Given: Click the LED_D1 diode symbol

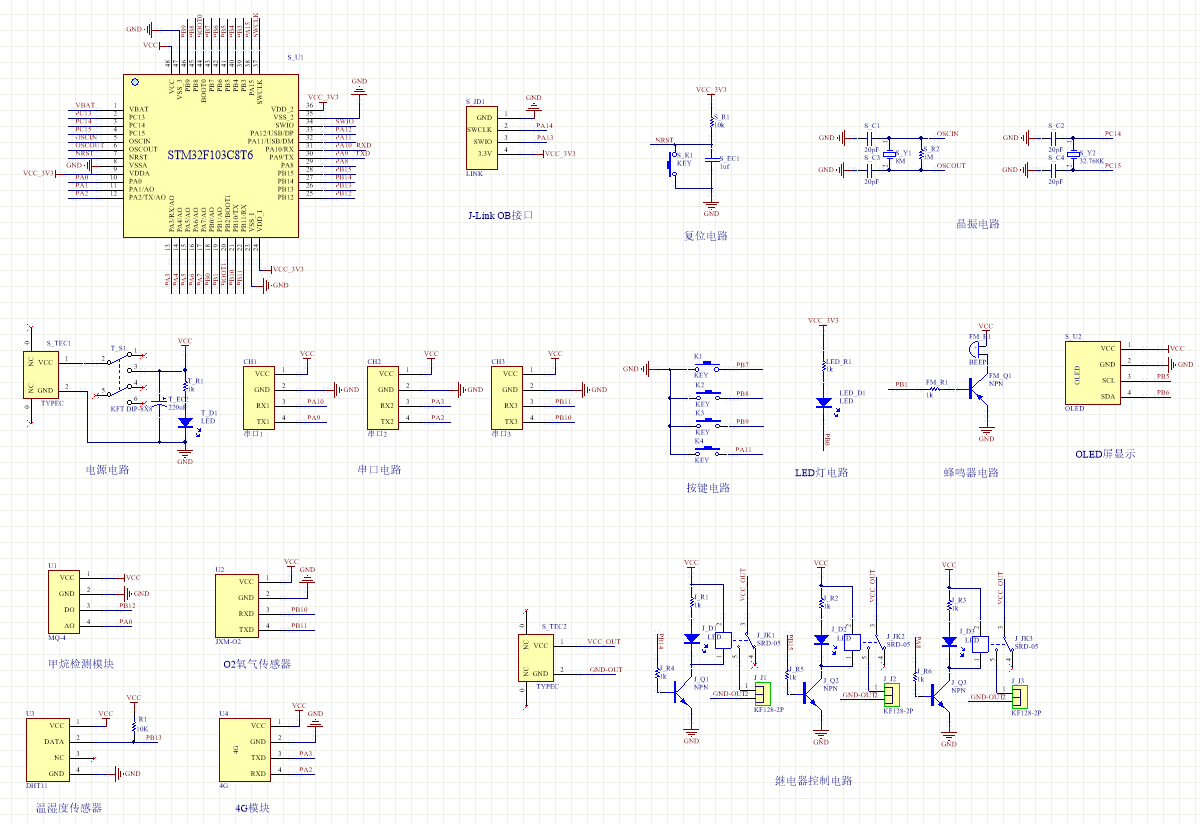Looking at the screenshot, I should [823, 402].
